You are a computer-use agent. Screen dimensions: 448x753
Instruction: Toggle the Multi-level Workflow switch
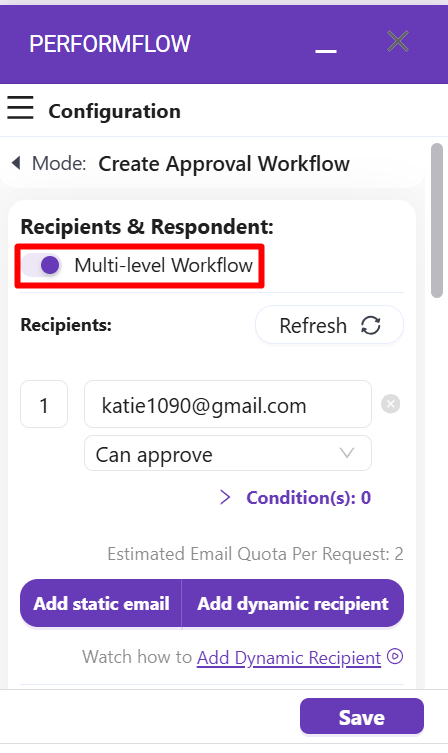click(x=42, y=265)
